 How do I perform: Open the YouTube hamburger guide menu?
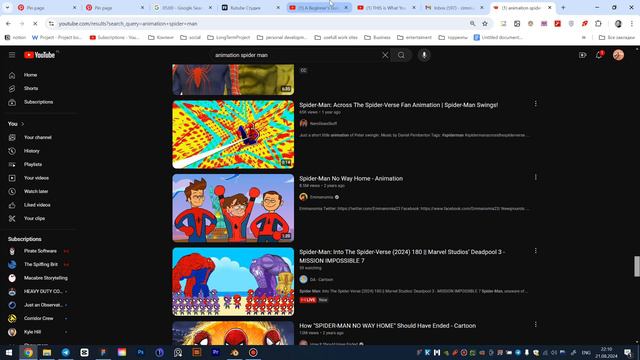click(x=12, y=55)
